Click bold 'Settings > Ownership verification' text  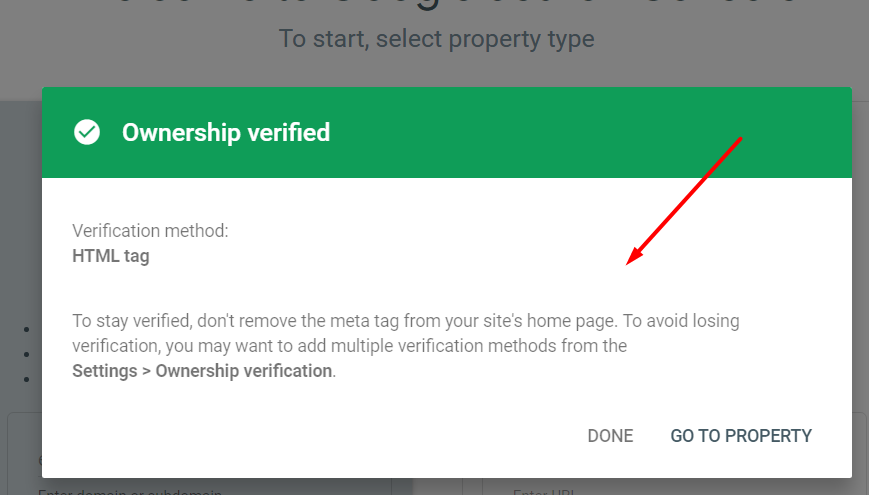(x=202, y=371)
